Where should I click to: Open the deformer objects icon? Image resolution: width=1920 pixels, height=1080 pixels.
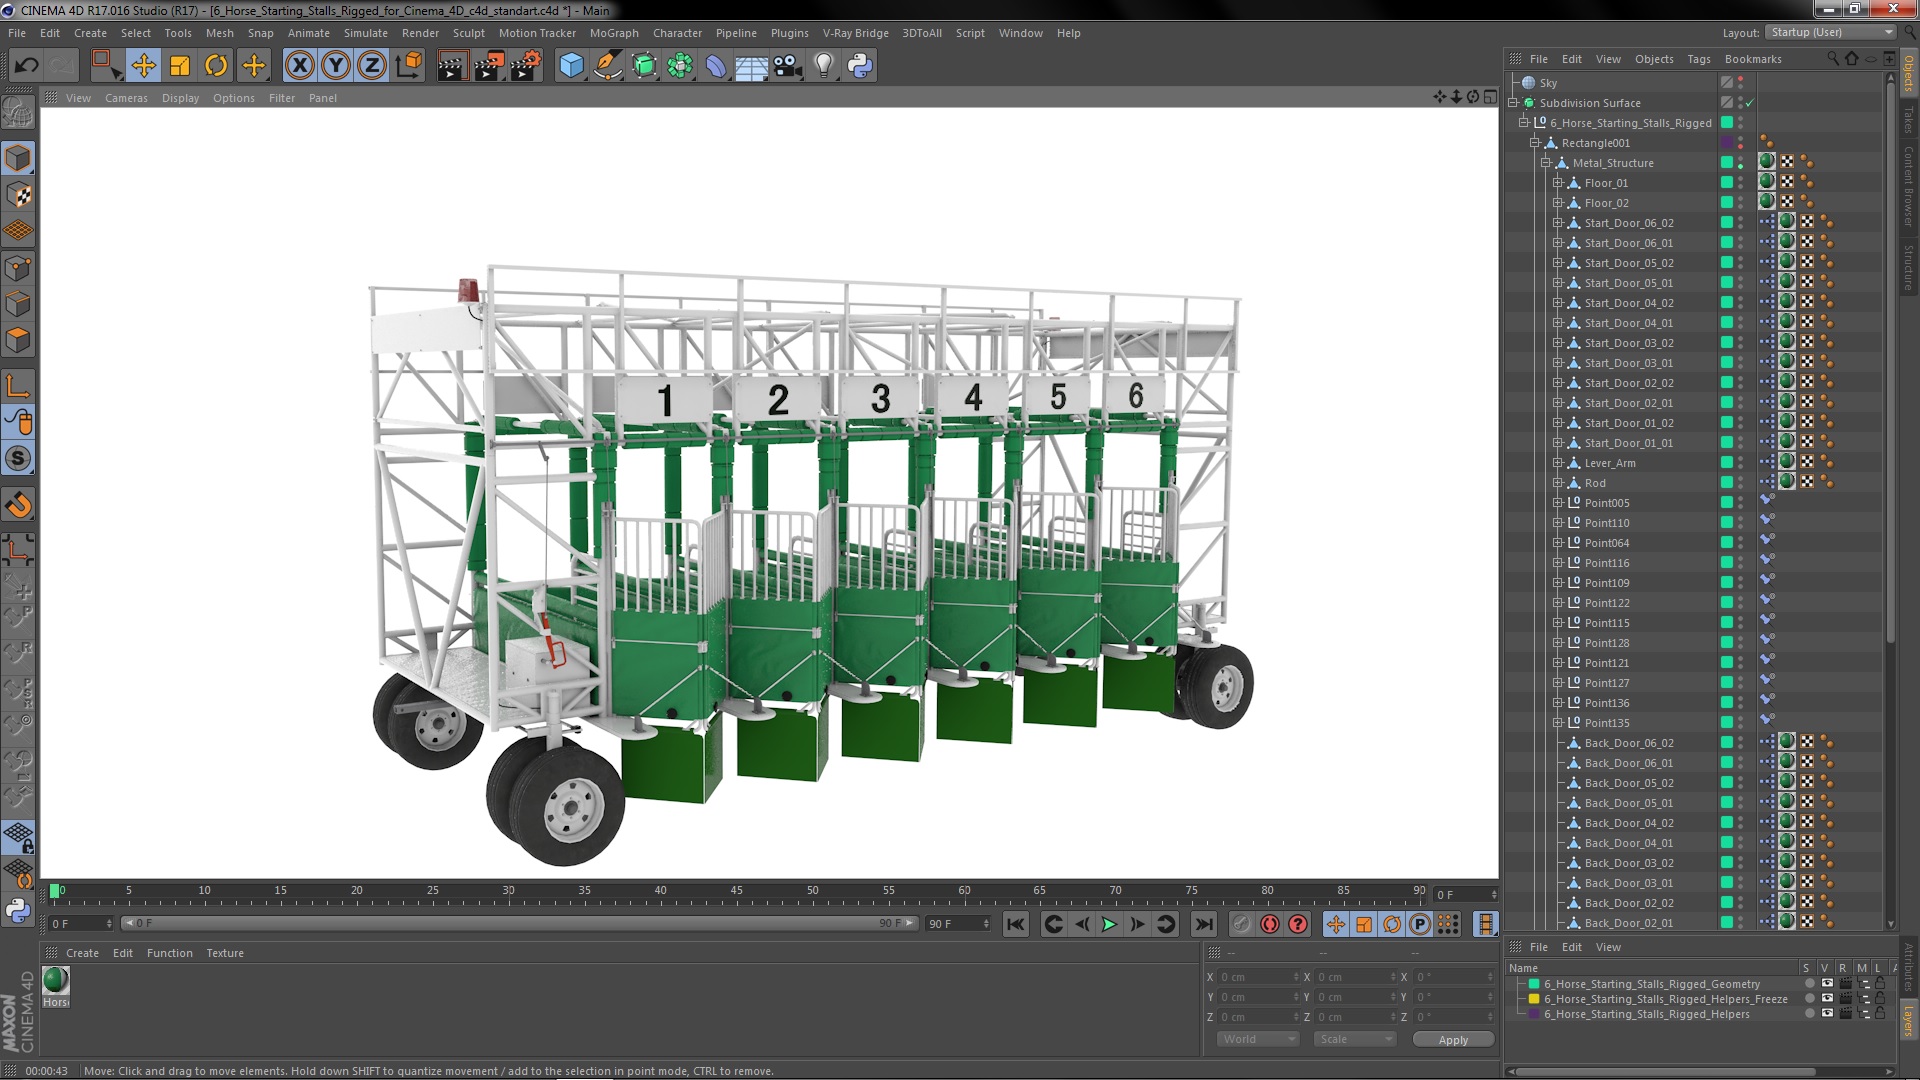click(716, 66)
